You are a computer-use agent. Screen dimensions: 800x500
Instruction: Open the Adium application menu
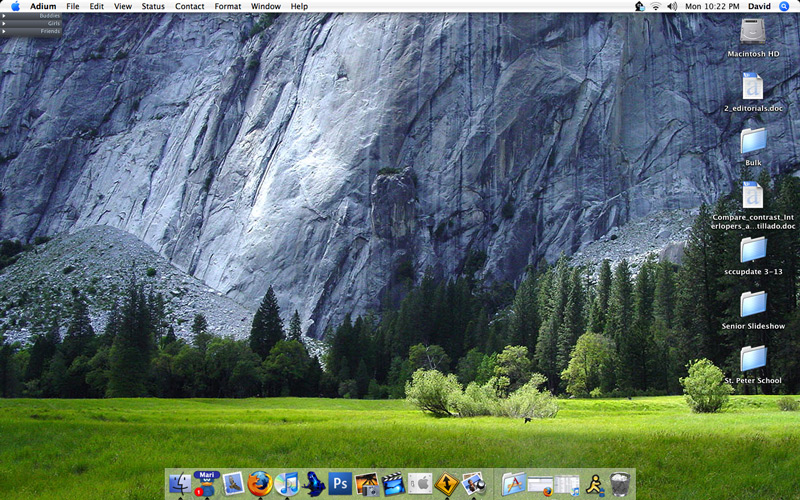point(43,6)
